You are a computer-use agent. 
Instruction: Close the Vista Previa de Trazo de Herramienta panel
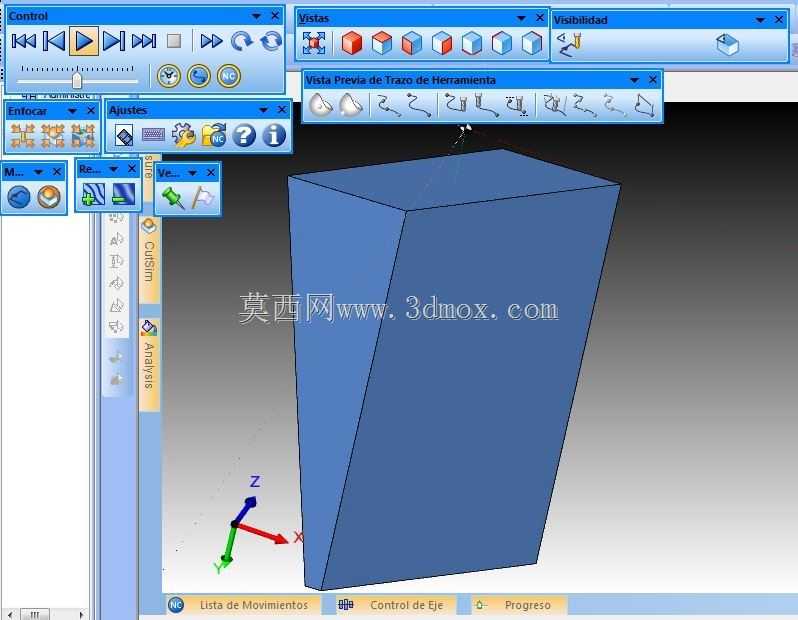[653, 80]
